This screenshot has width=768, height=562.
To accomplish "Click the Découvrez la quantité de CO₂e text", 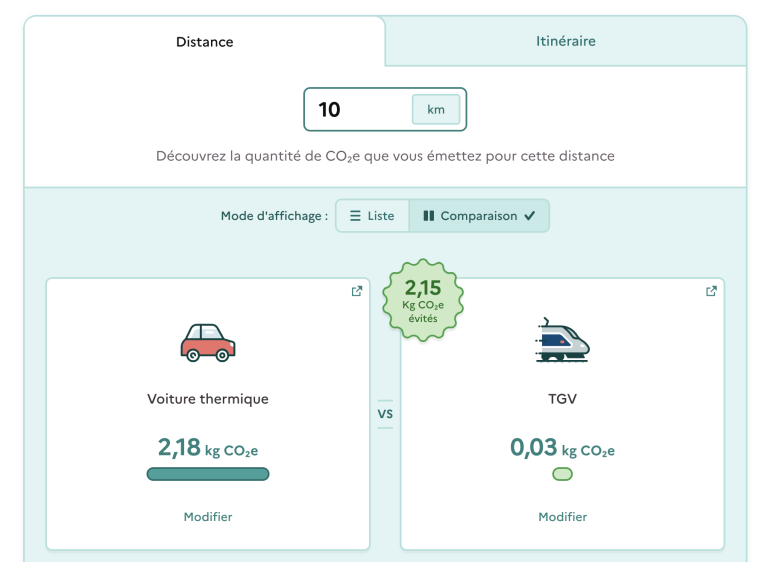I will [x=385, y=156].
